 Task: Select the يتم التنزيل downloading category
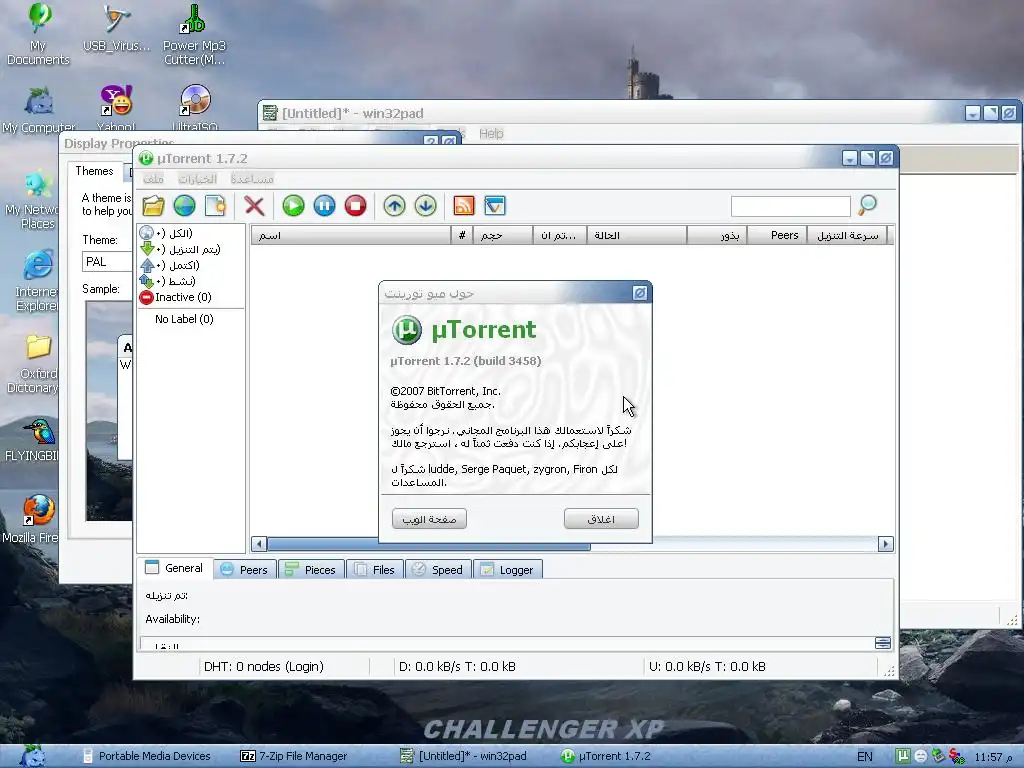point(180,249)
